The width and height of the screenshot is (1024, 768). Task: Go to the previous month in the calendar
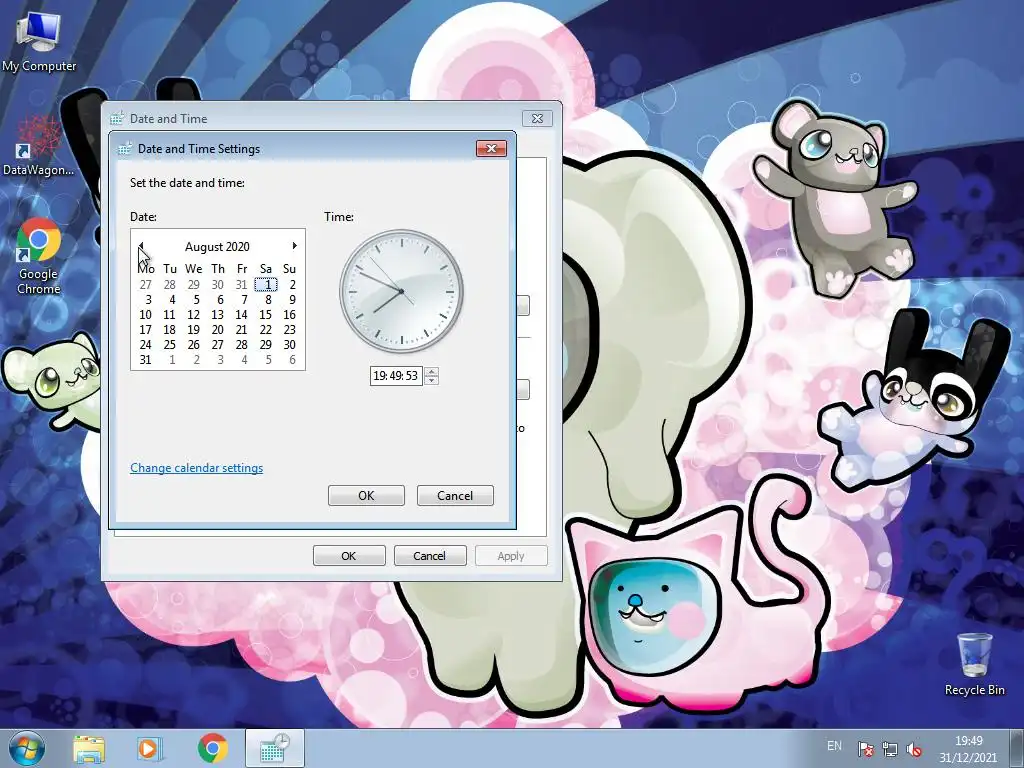[x=141, y=246]
